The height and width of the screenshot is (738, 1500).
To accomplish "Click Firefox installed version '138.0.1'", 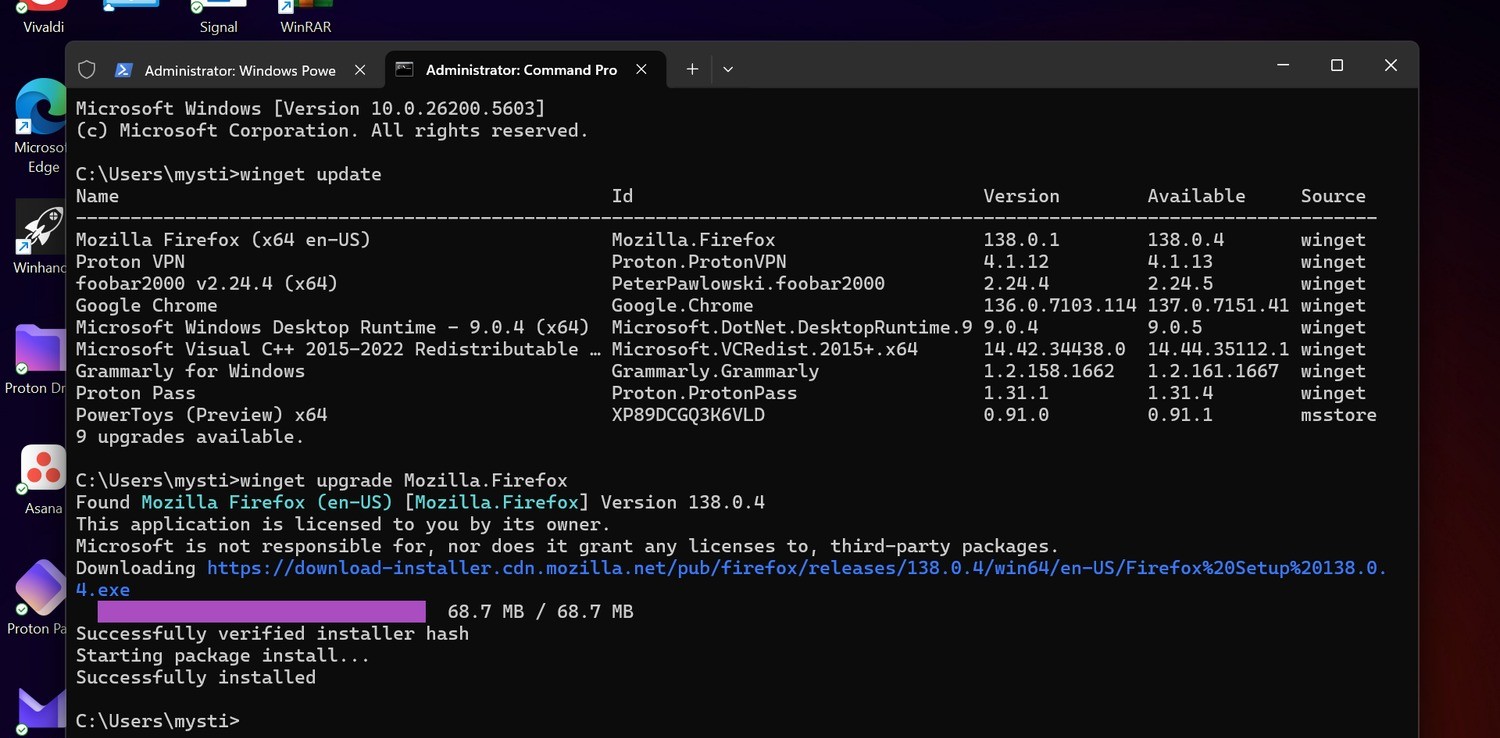I will pos(1021,240).
